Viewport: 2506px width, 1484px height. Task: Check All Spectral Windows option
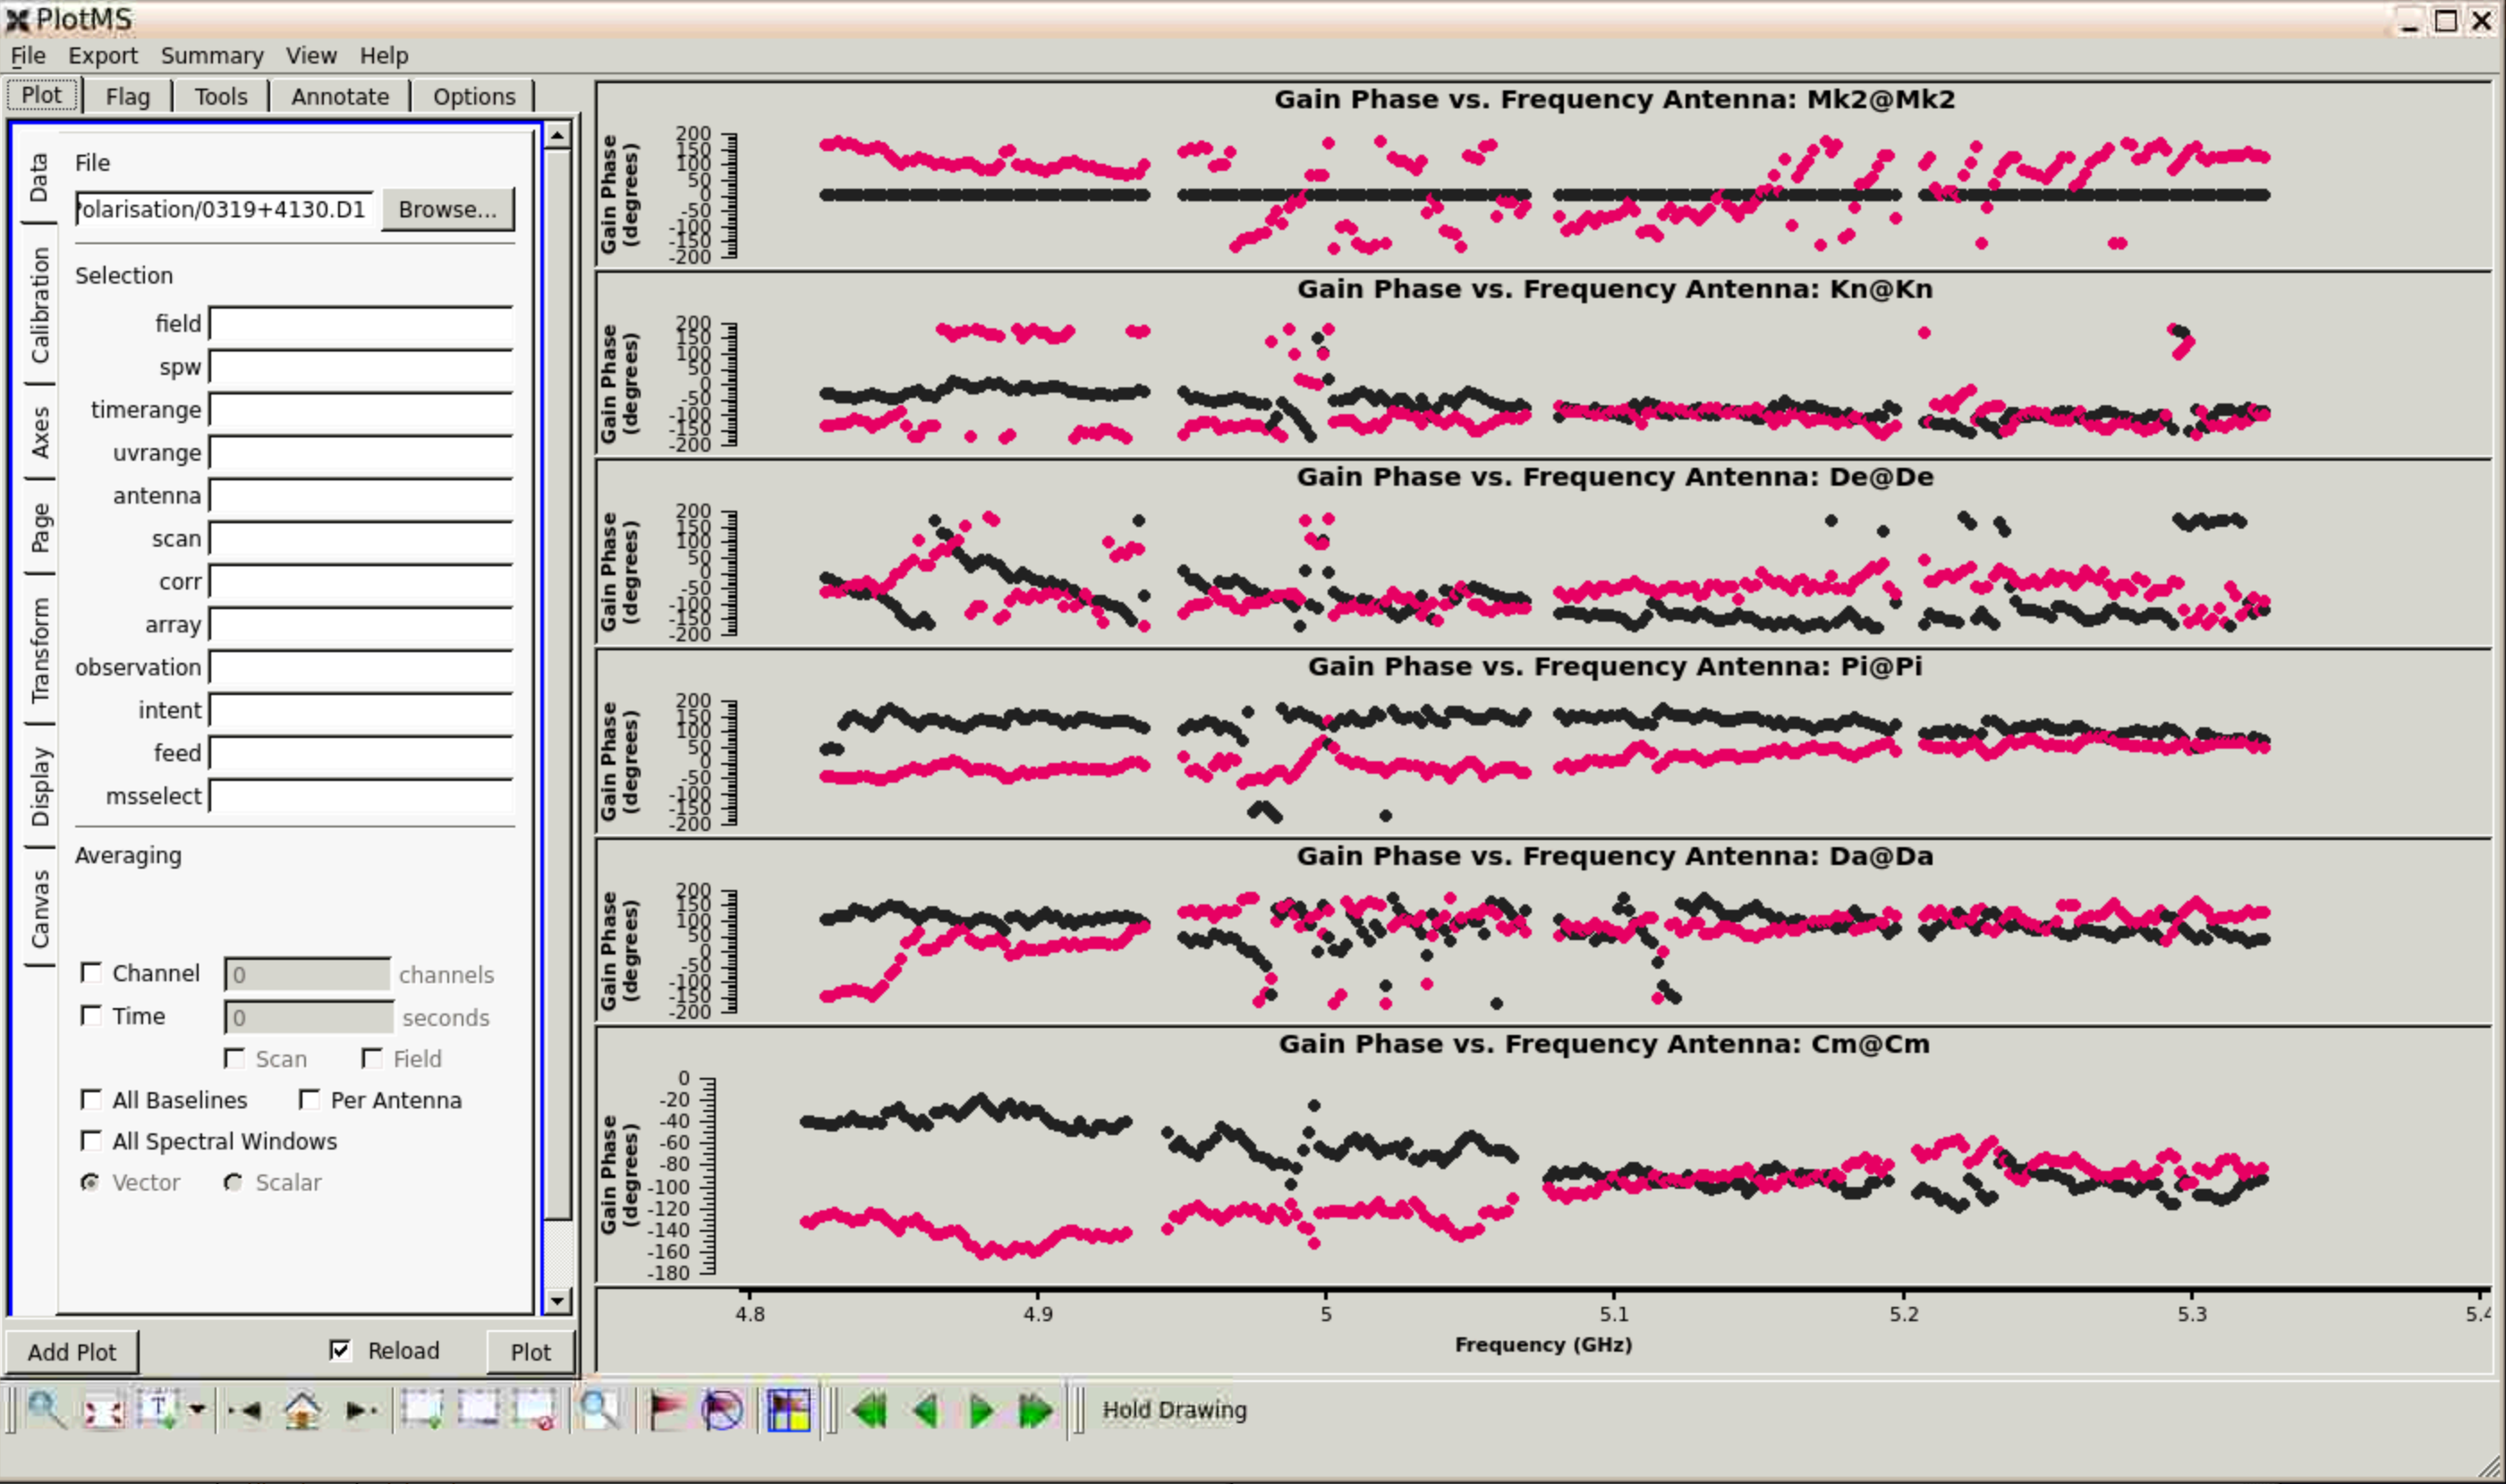click(91, 1140)
